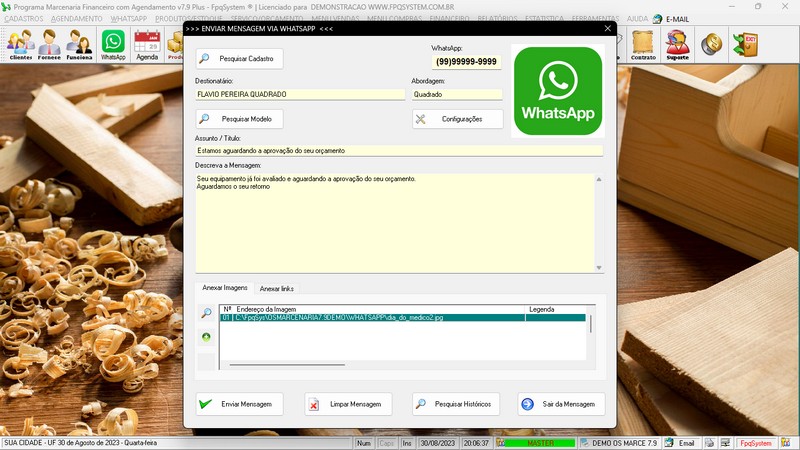
Task: Click the FpqSystem status bar label
Action: [756, 443]
